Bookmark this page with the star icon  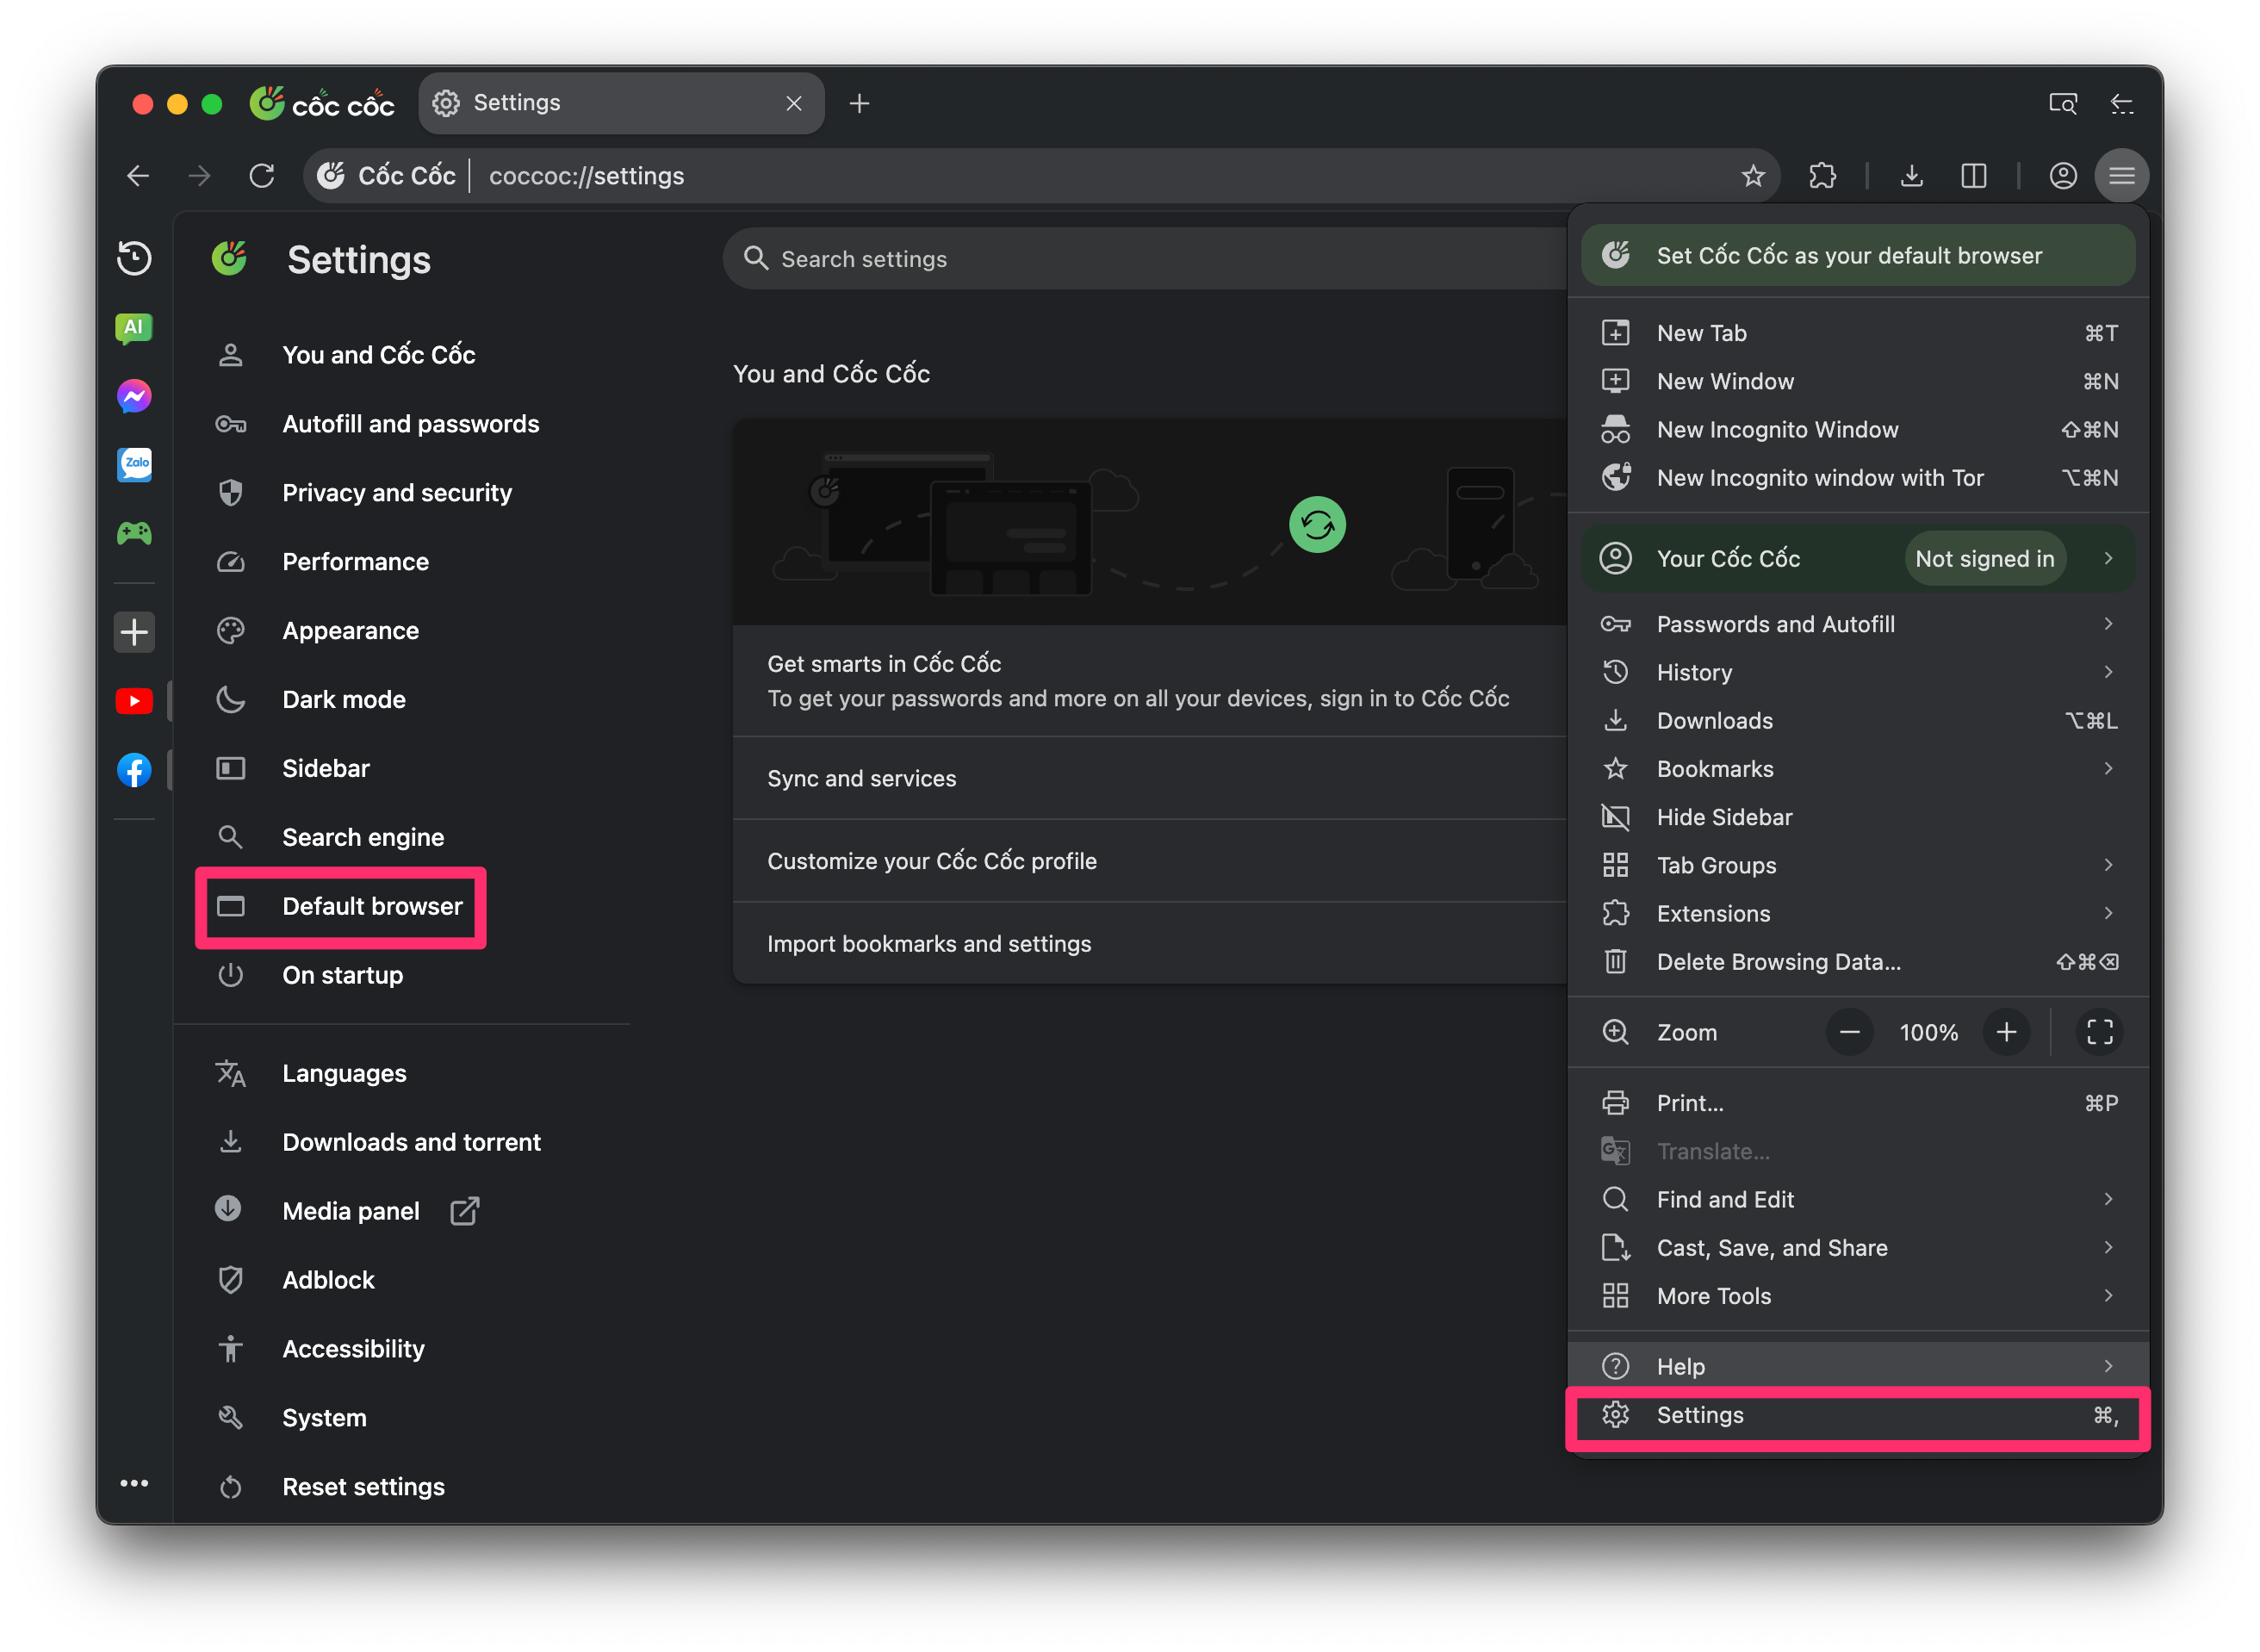(1753, 176)
